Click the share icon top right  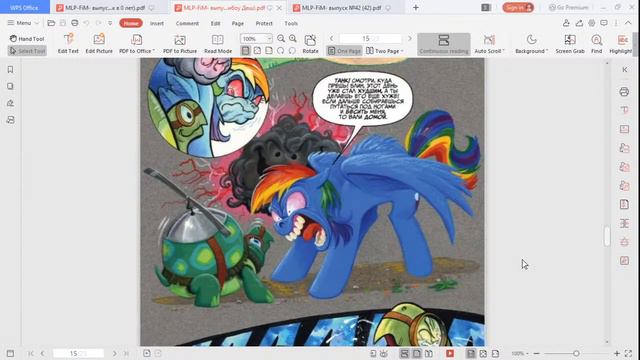click(x=579, y=23)
